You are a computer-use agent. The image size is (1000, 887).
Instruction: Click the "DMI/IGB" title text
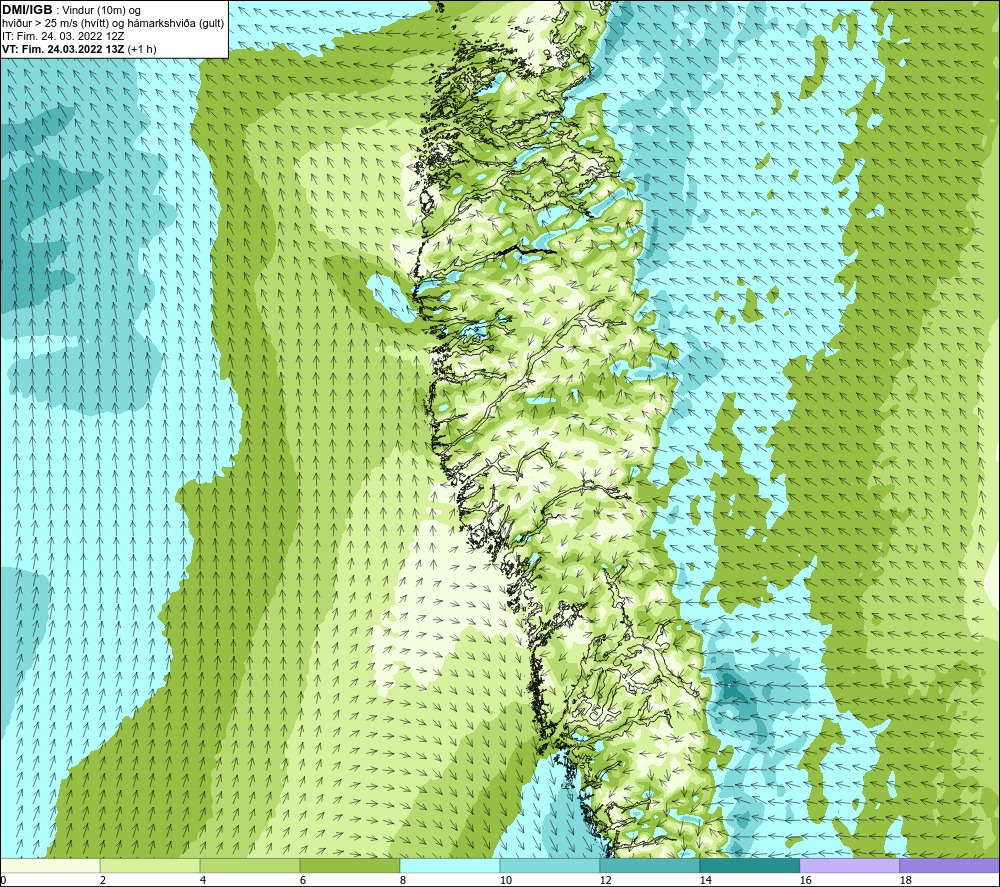pyautogui.click(x=27, y=10)
